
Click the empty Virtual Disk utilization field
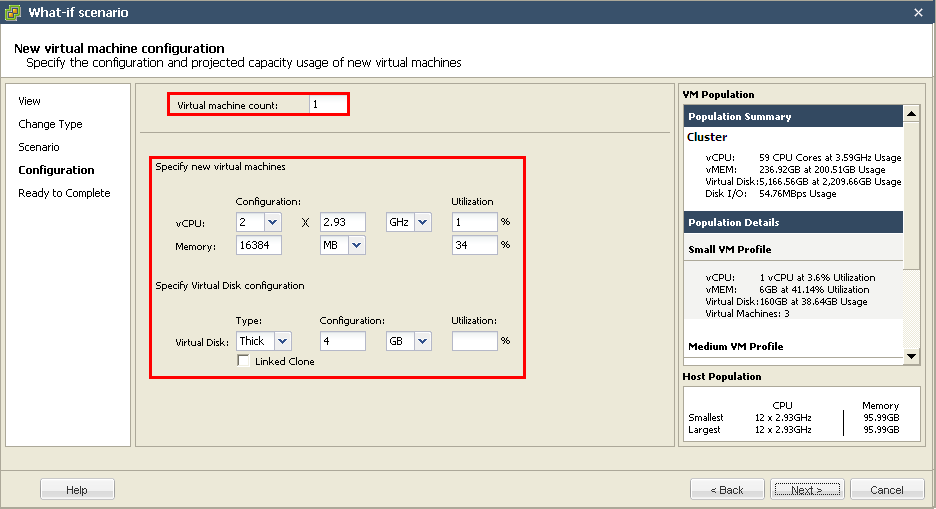click(x=475, y=341)
